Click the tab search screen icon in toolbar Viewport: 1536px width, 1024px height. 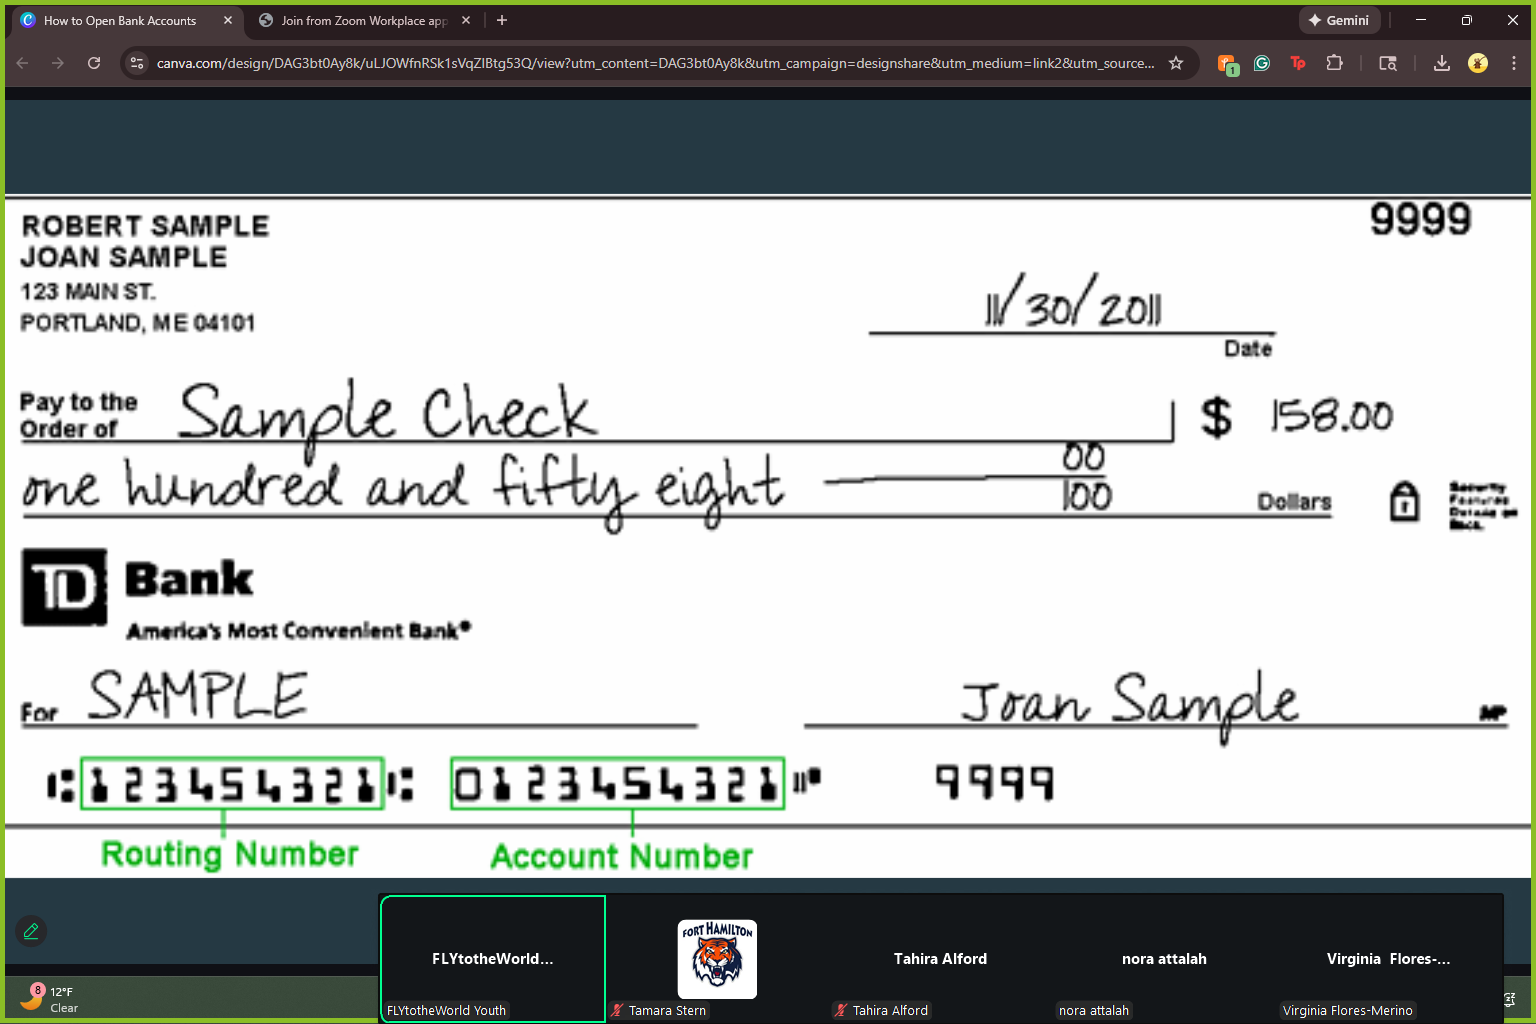pyautogui.click(x=1388, y=63)
